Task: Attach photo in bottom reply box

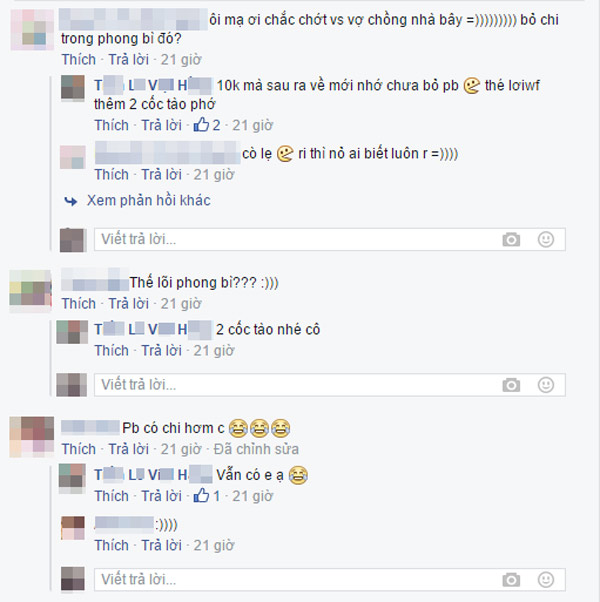Action: point(511,579)
